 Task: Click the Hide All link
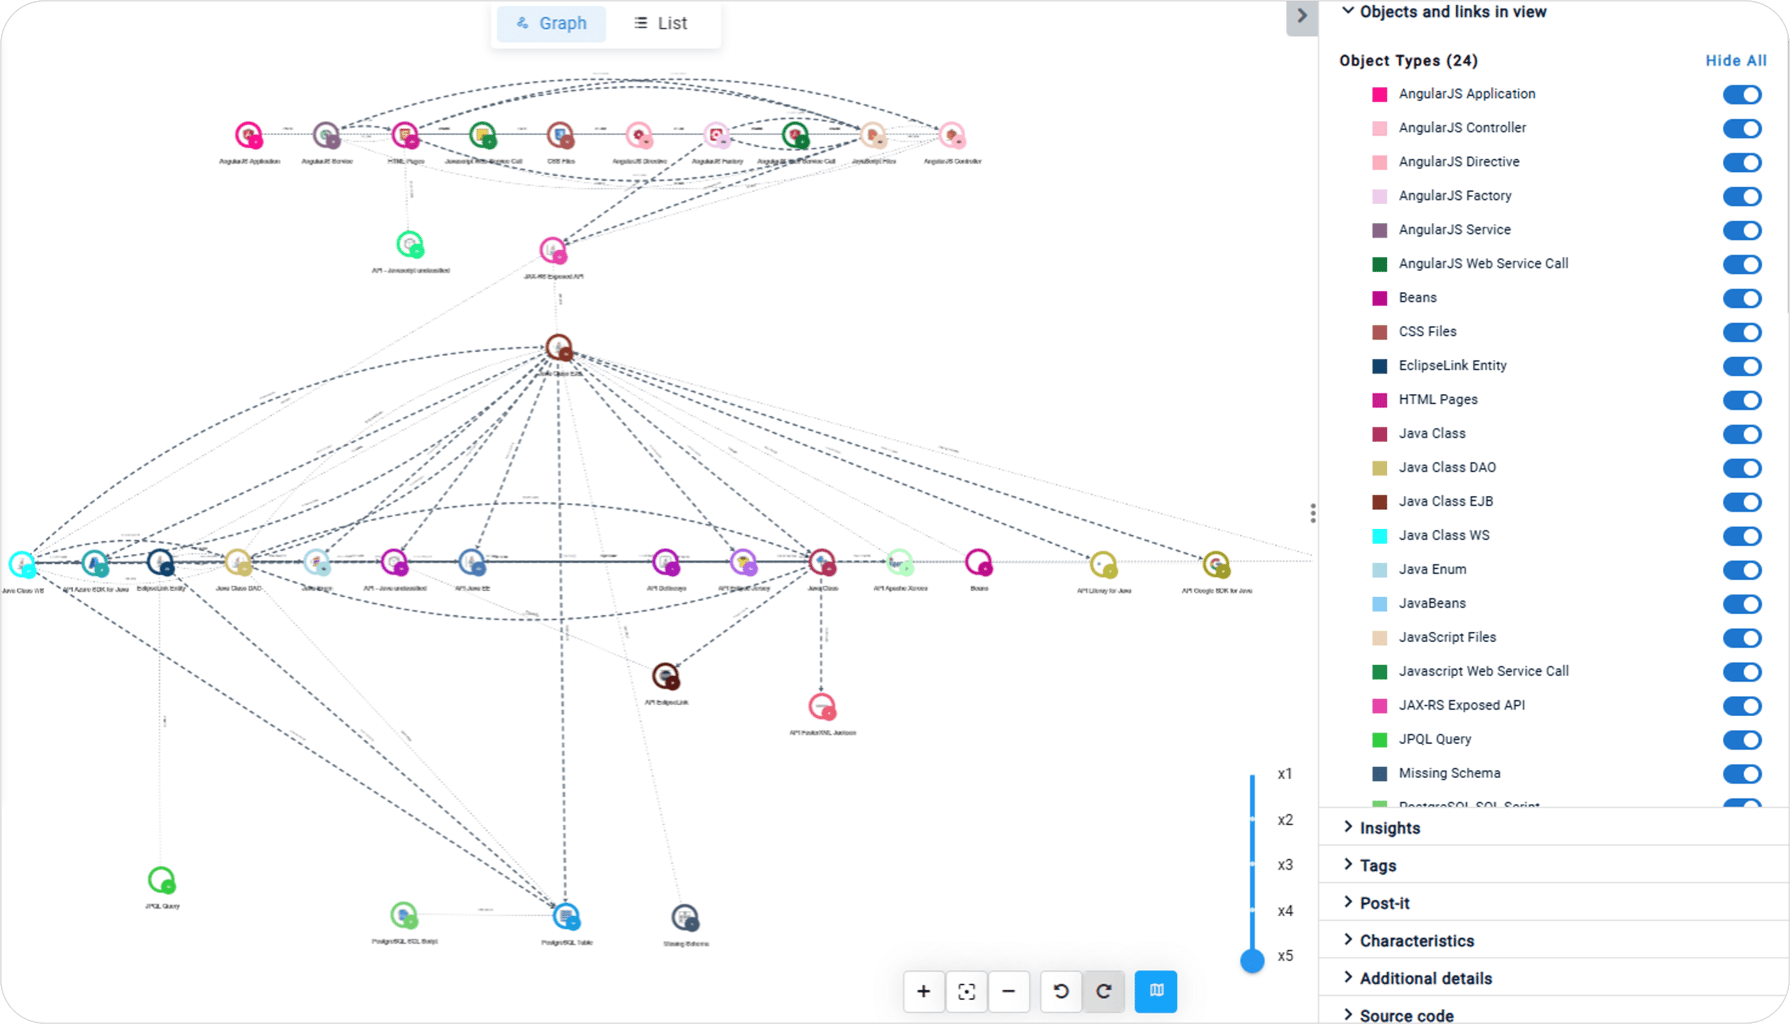(1735, 61)
